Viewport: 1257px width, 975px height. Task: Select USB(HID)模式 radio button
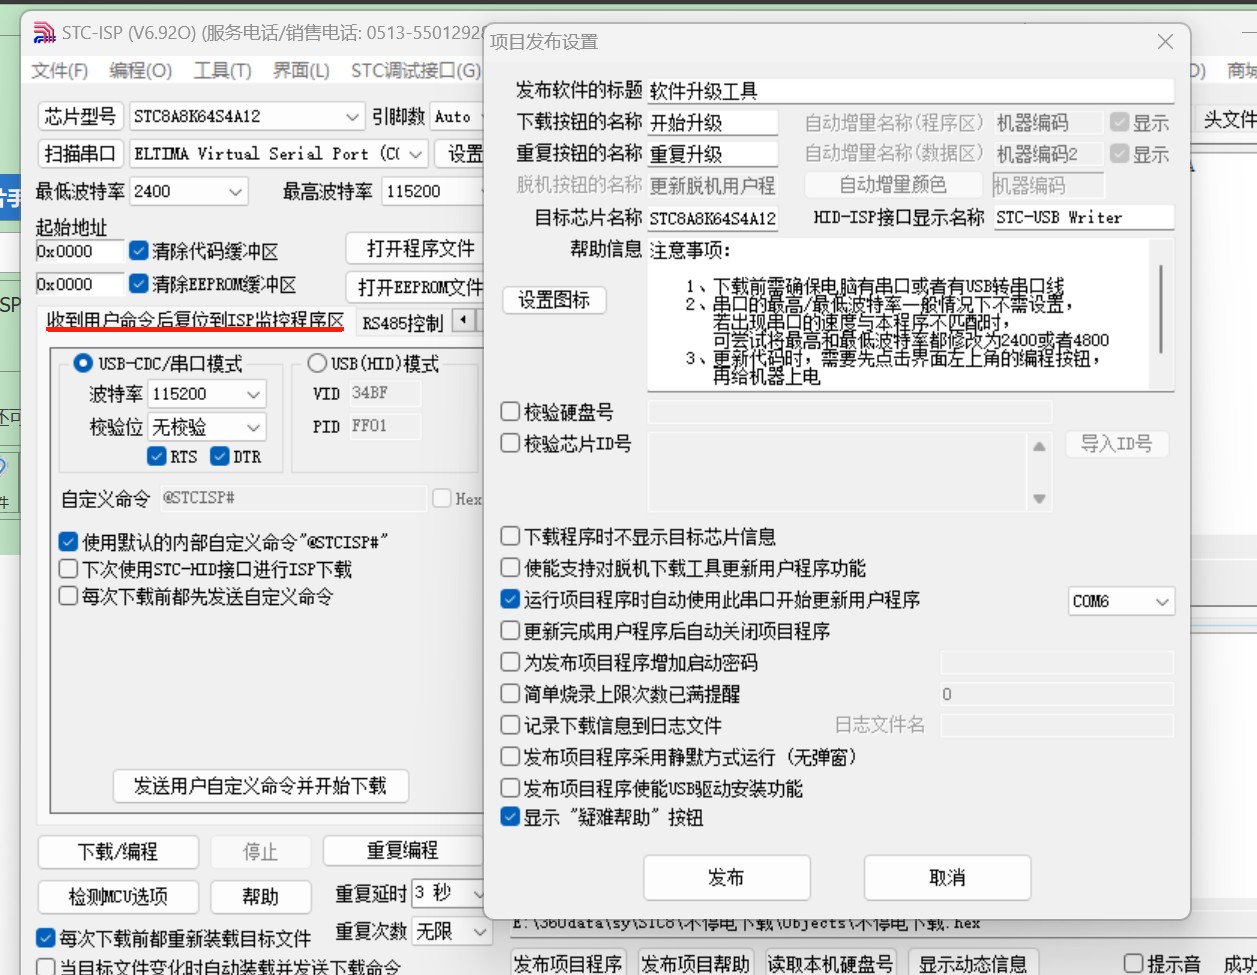[317, 363]
